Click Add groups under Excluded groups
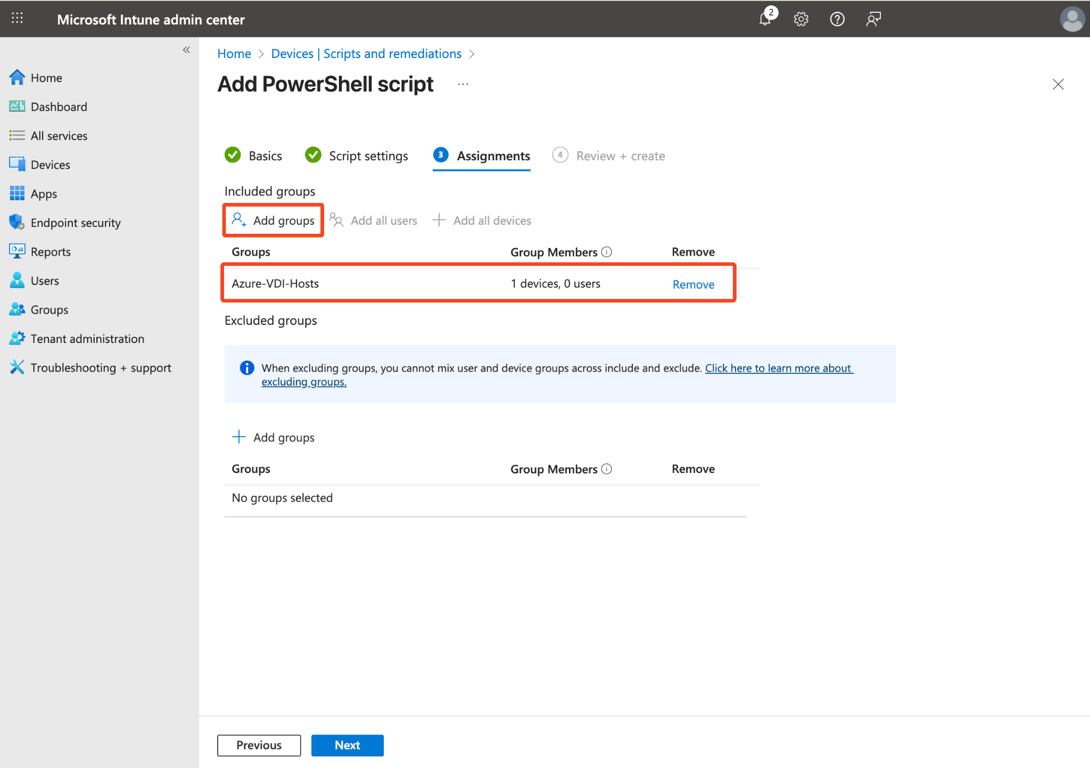 273,437
